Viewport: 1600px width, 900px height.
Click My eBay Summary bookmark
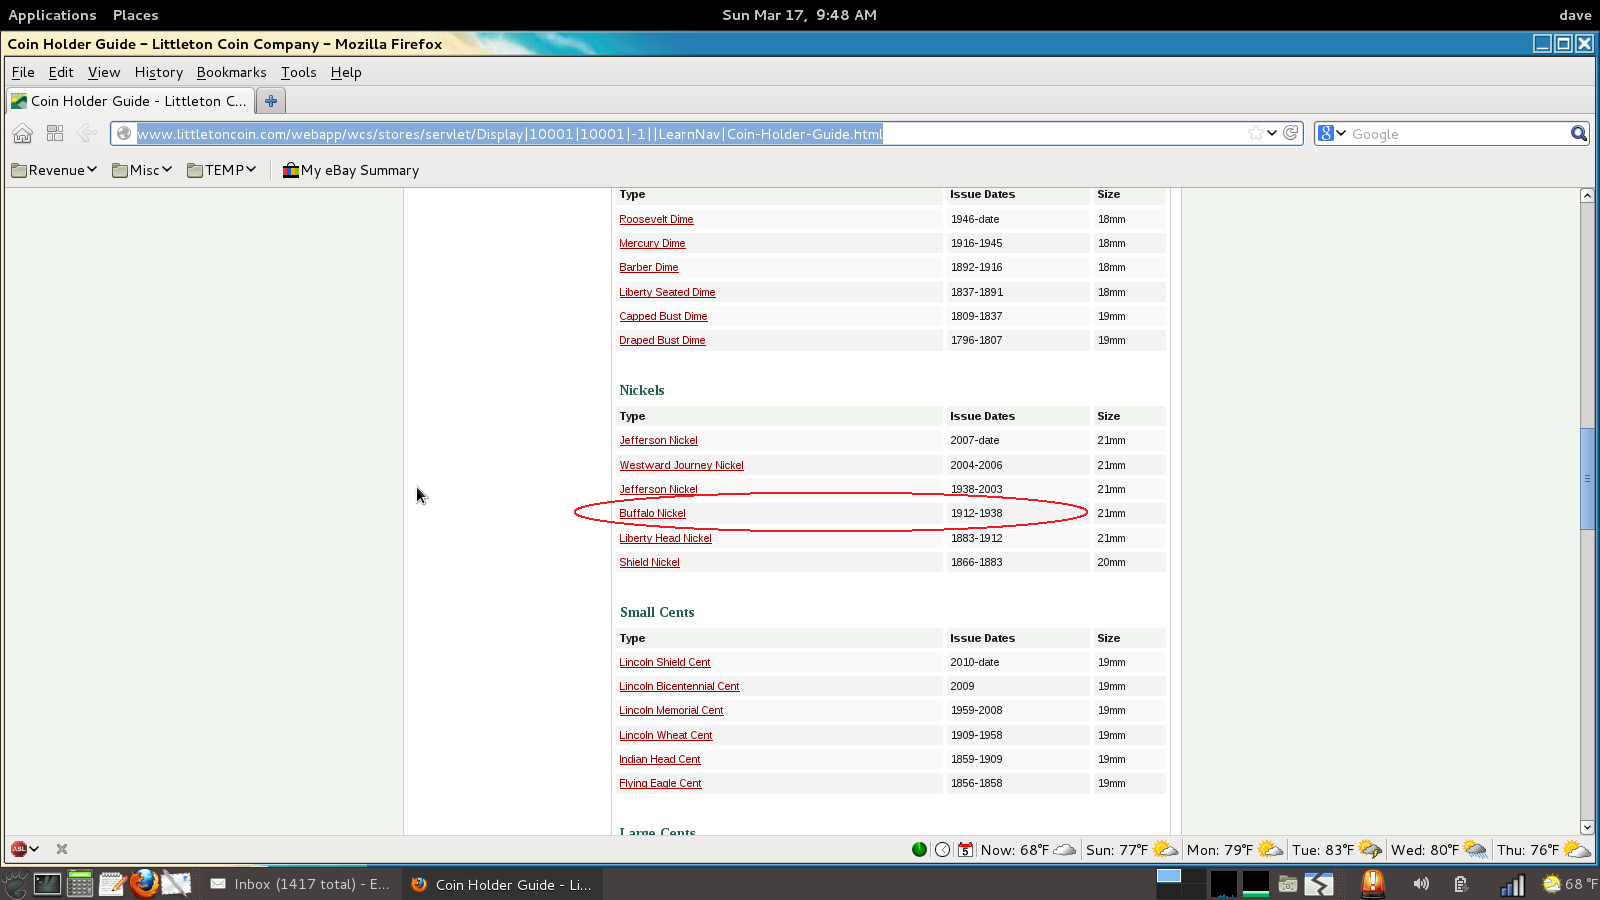[x=351, y=170]
